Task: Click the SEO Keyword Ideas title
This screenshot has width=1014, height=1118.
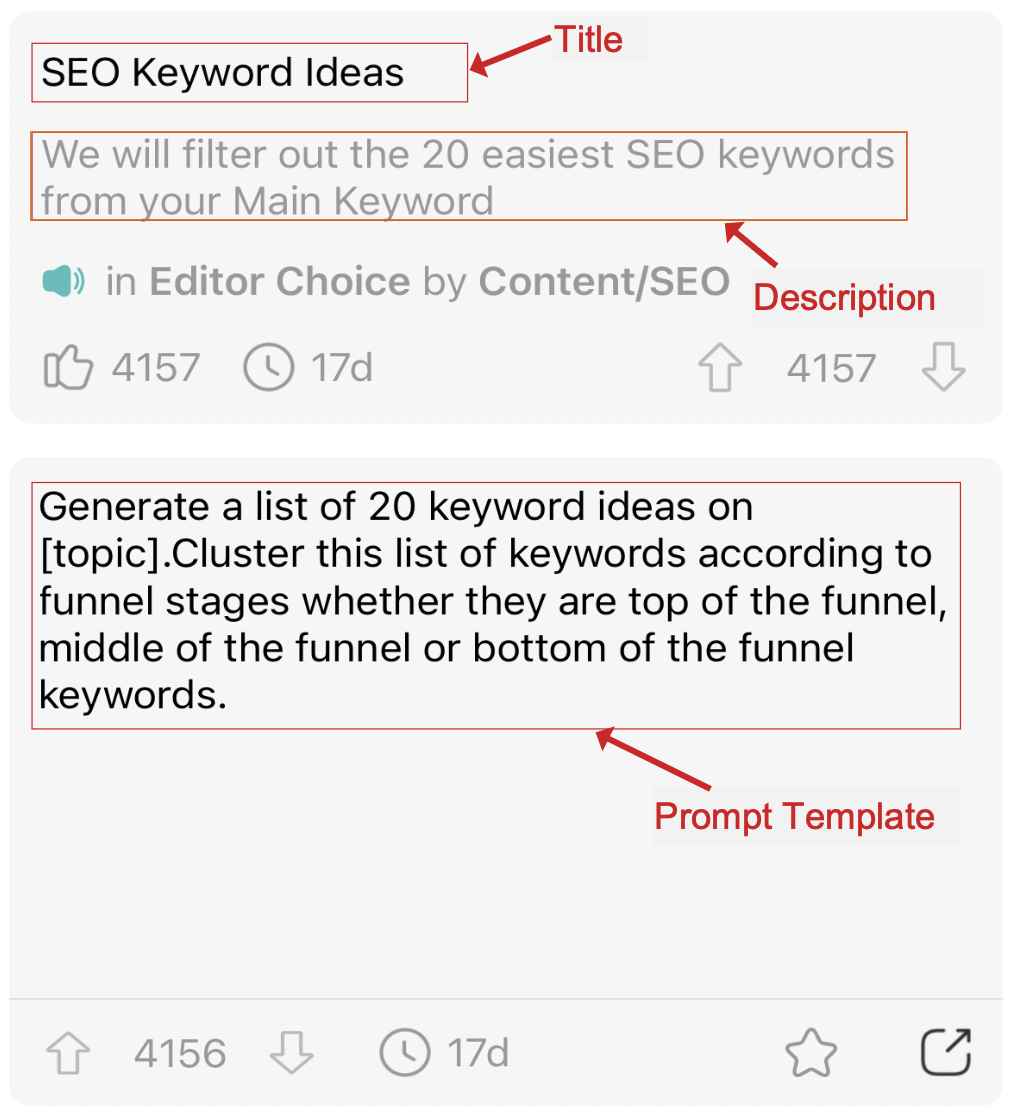Action: click(x=223, y=73)
